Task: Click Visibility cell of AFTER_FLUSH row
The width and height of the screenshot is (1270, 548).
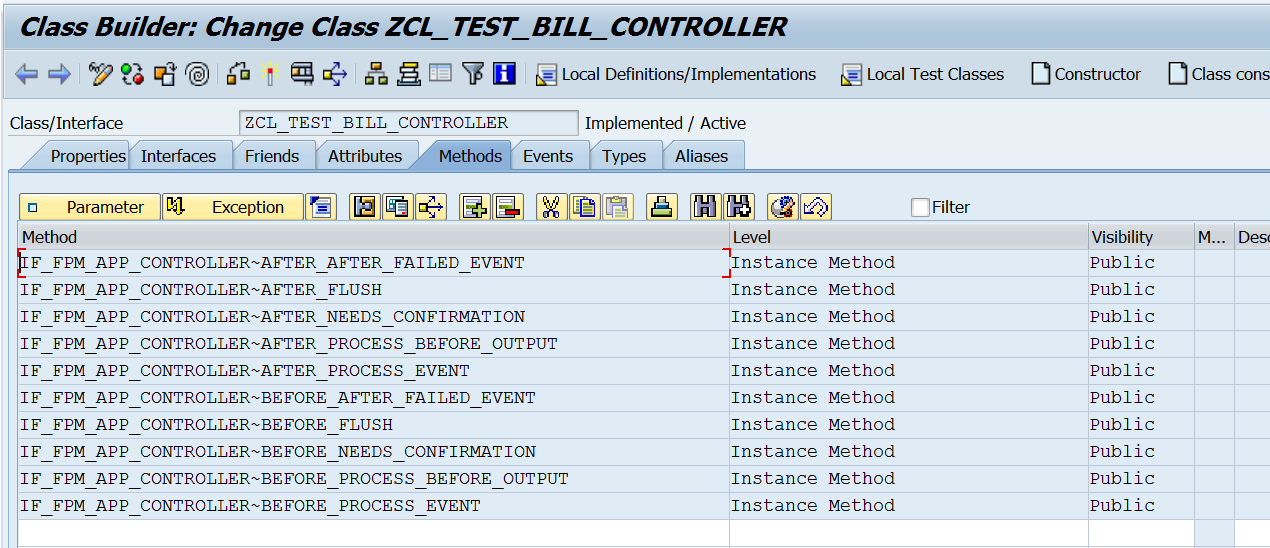Action: [x=1141, y=290]
